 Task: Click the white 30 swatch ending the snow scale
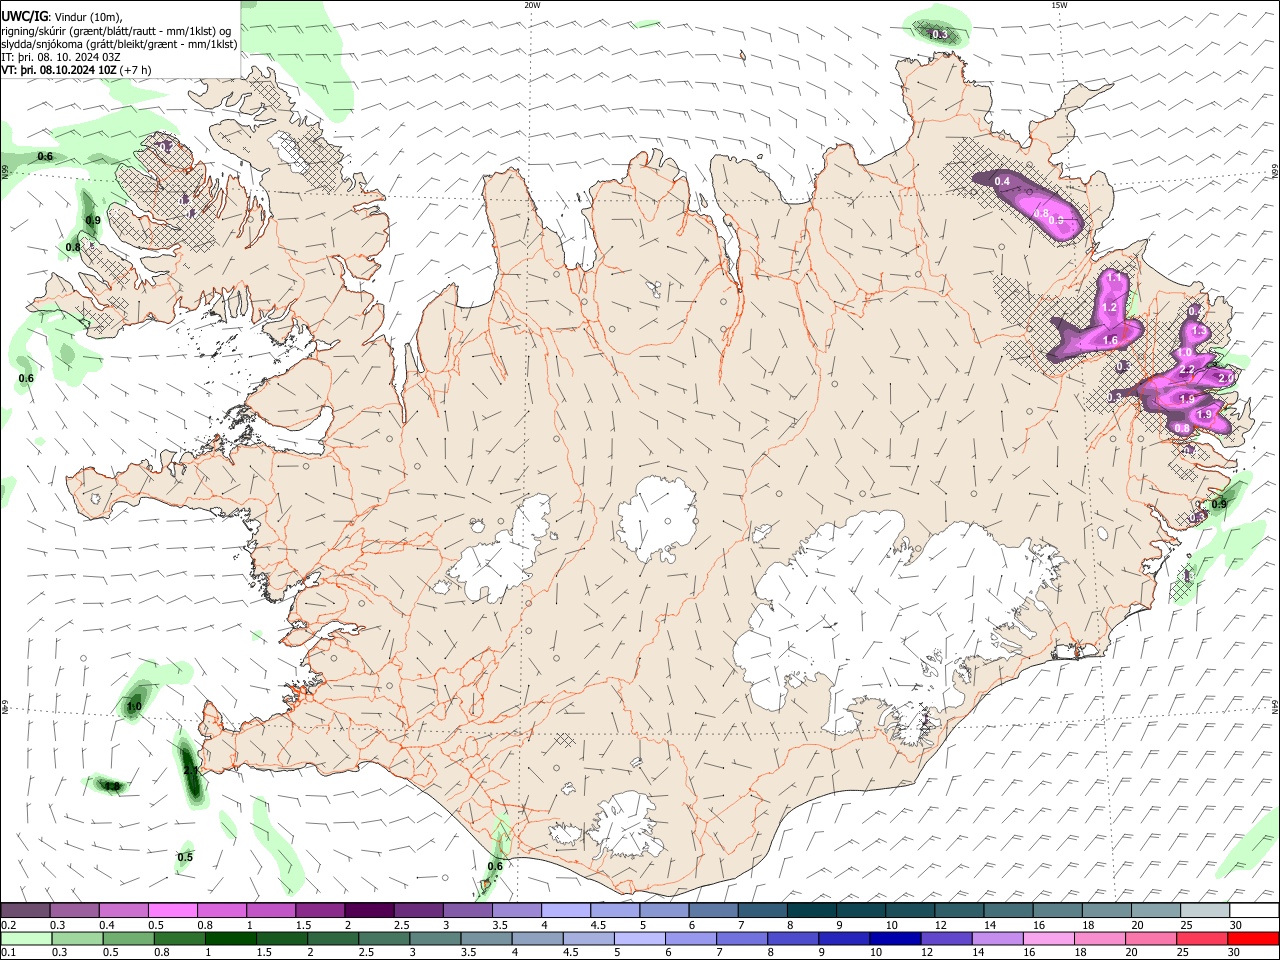point(1254,910)
